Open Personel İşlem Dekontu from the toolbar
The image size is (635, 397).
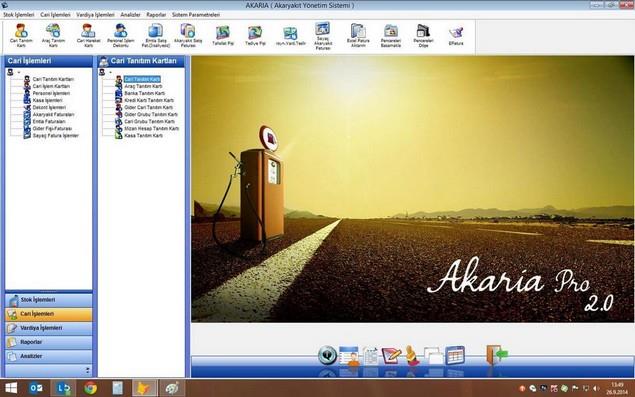[x=121, y=35]
